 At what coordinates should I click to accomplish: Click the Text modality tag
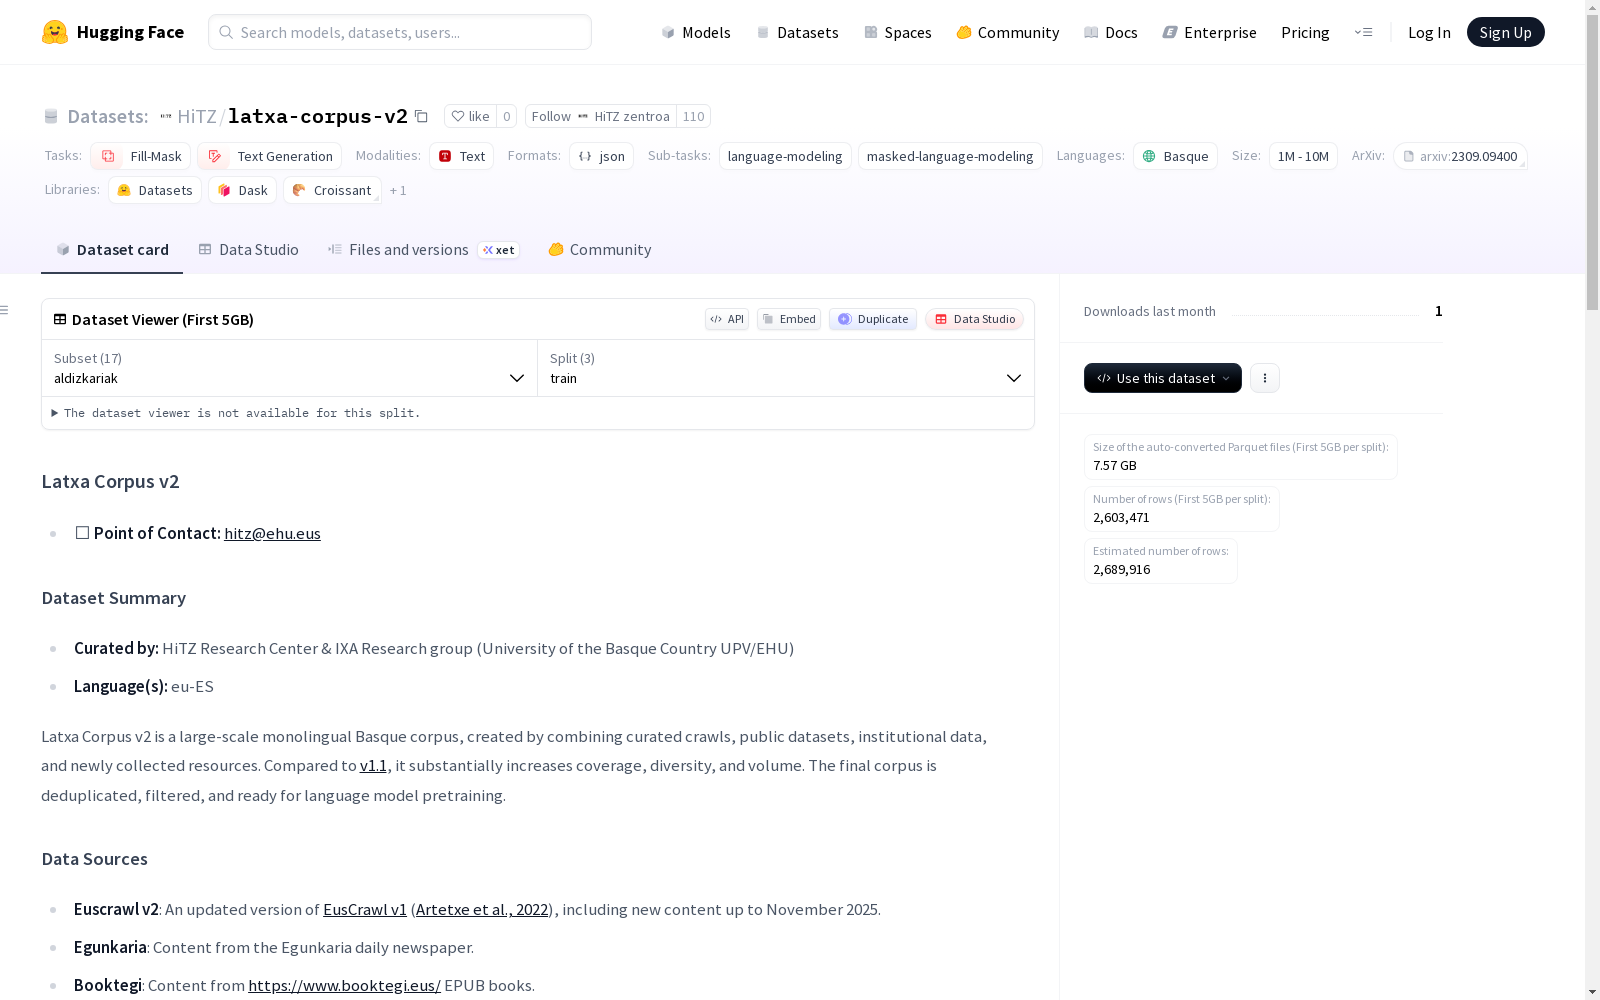tap(462, 156)
